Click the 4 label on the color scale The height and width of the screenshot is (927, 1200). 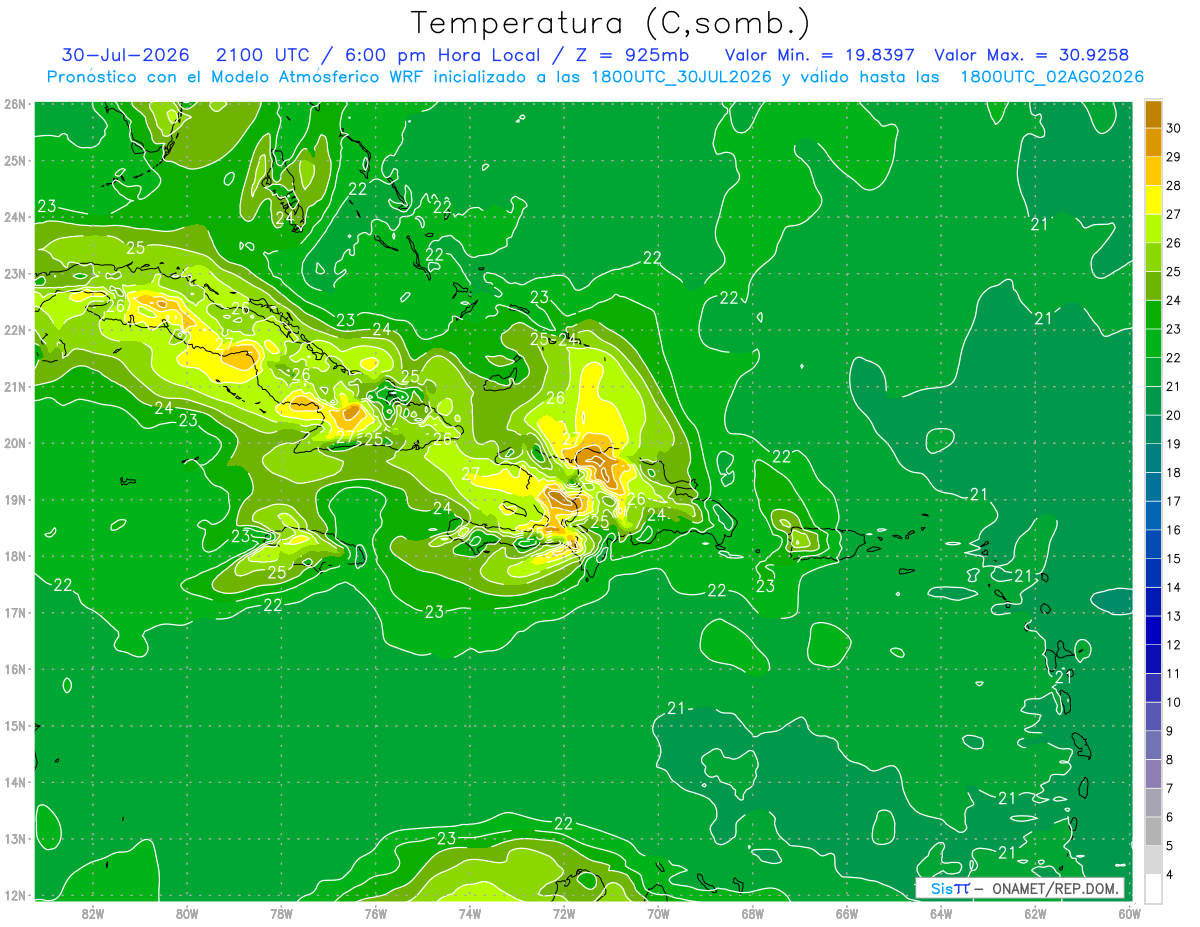pyautogui.click(x=1170, y=874)
